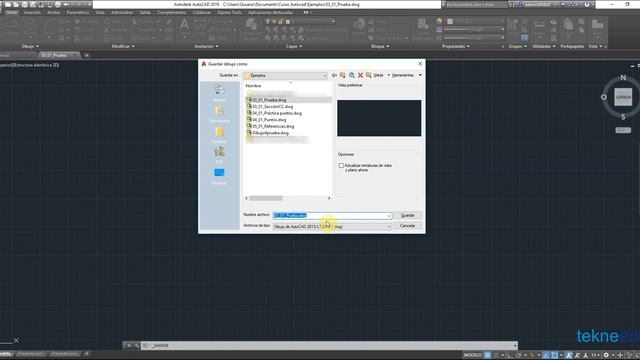Toggle grid display in the status bar

pos(488,355)
